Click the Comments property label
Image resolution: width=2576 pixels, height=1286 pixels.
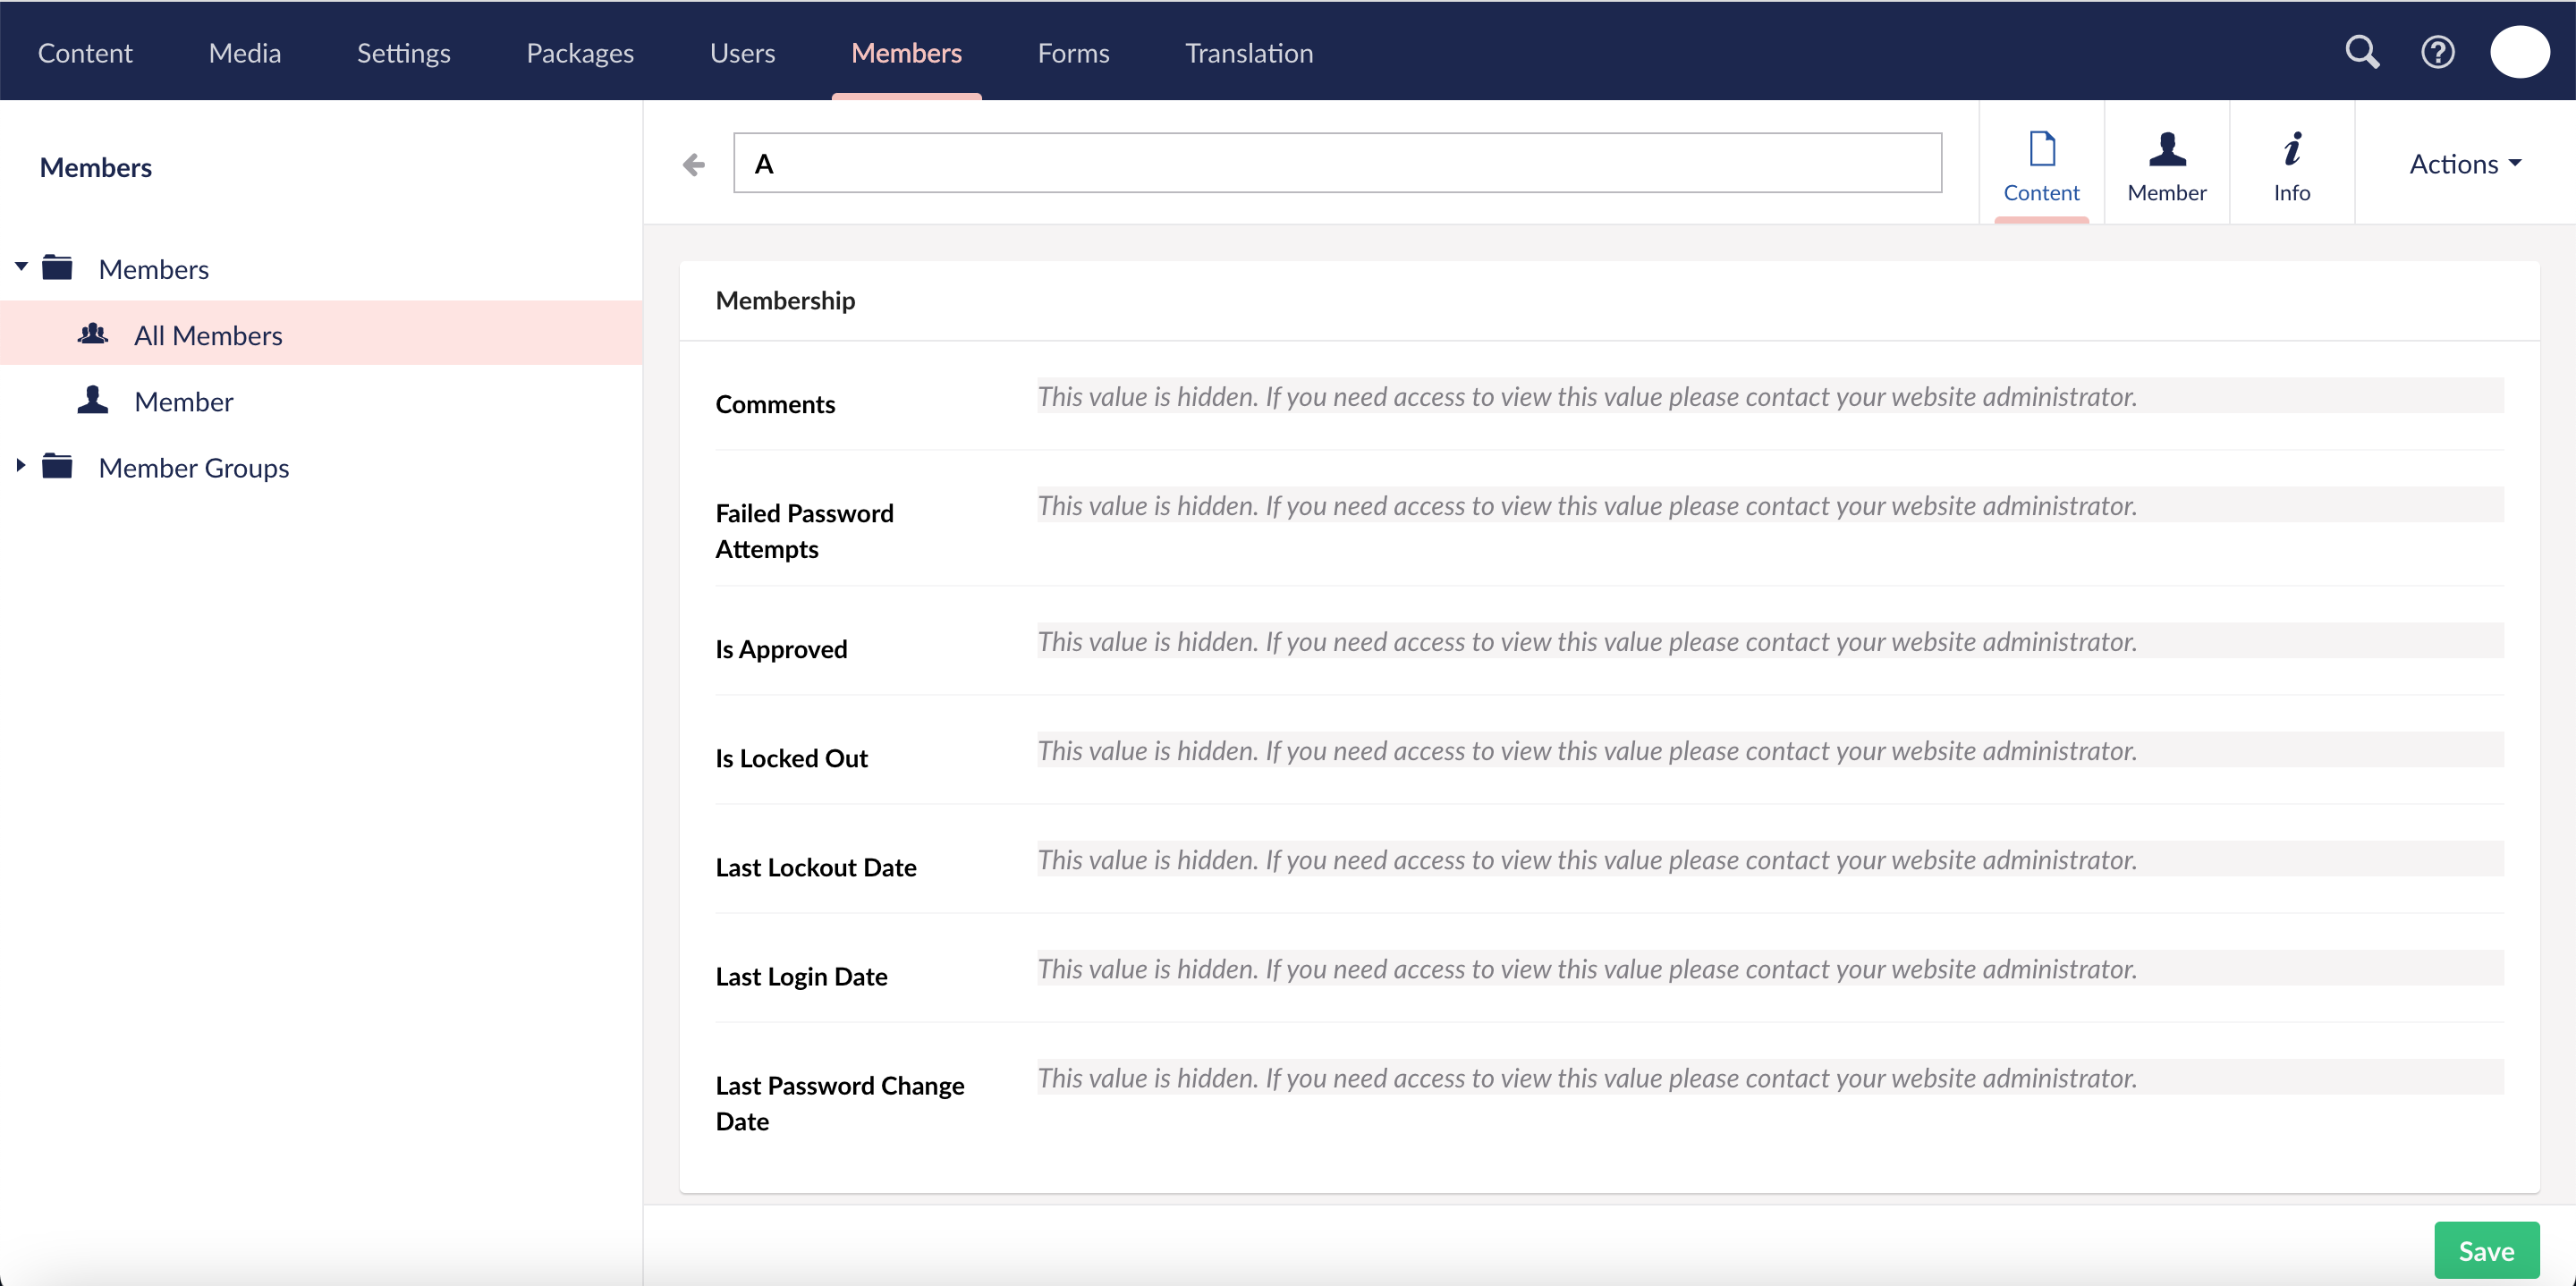(x=775, y=404)
